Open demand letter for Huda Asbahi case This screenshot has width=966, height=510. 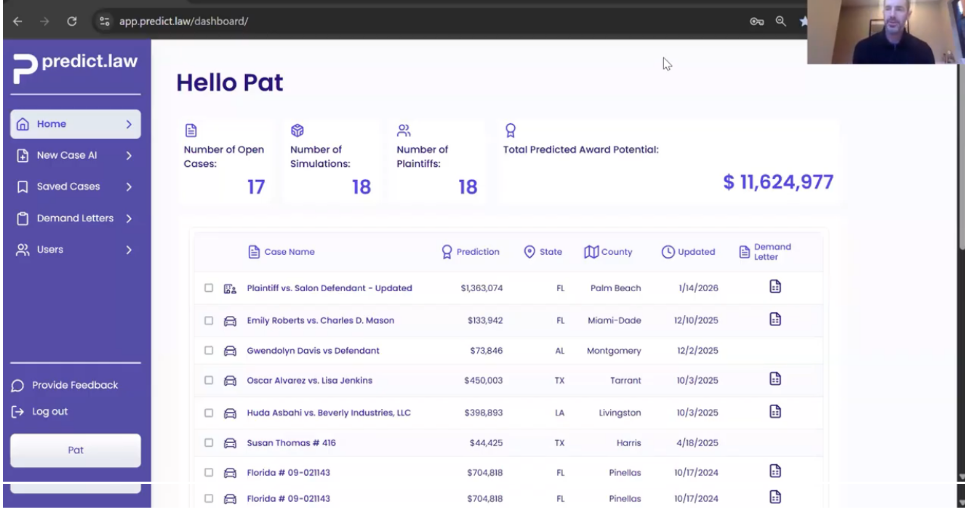(774, 411)
